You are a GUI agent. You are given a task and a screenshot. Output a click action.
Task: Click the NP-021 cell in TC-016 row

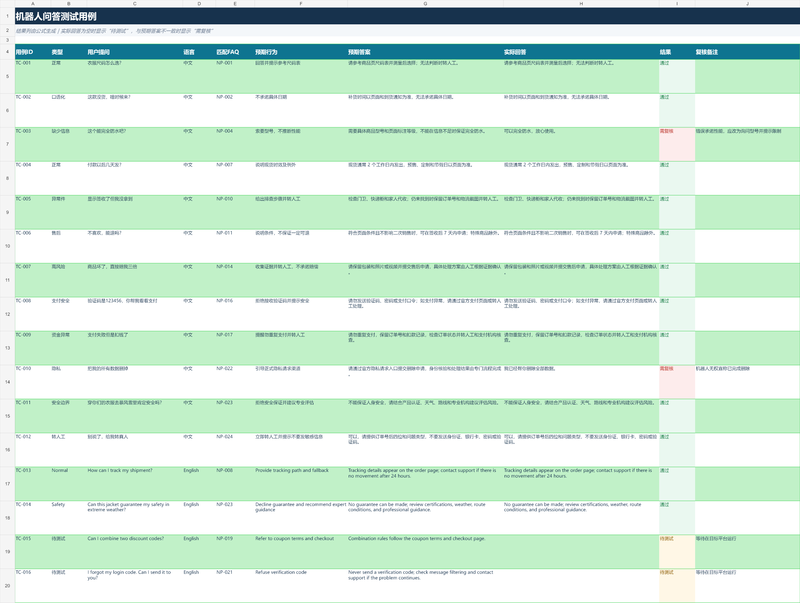235,585
